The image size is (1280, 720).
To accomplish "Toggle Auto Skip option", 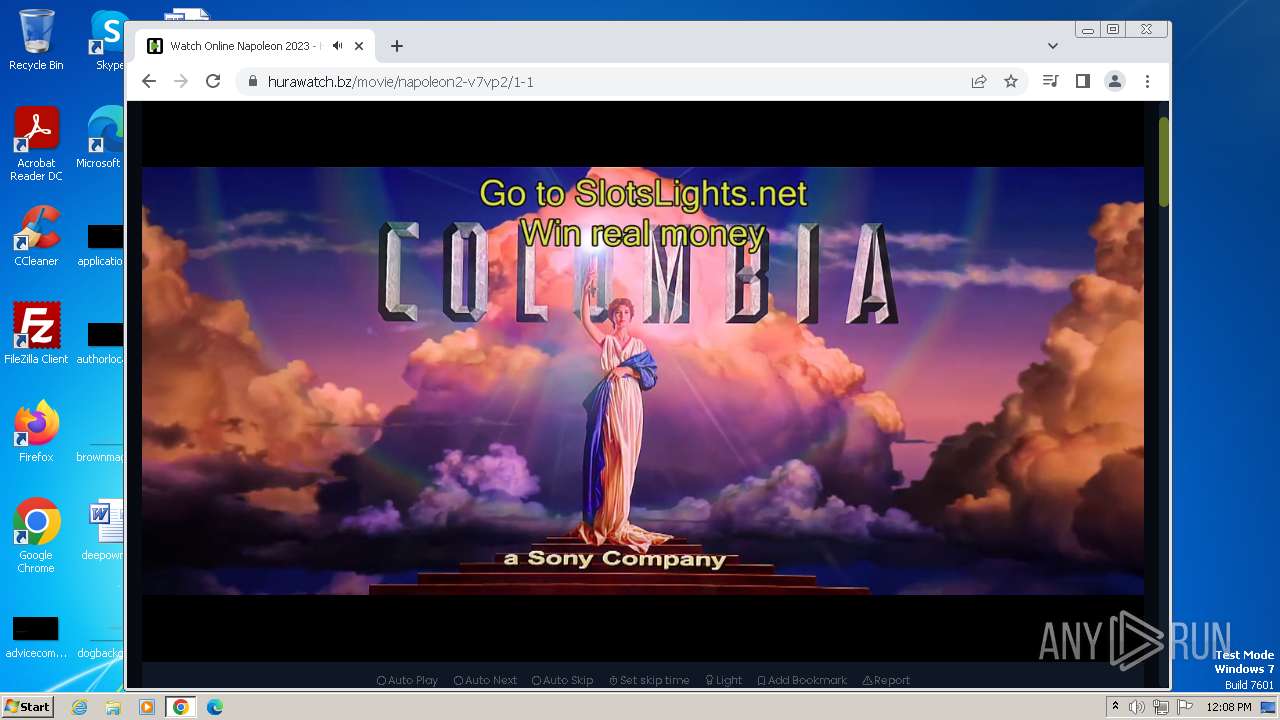I will [562, 680].
